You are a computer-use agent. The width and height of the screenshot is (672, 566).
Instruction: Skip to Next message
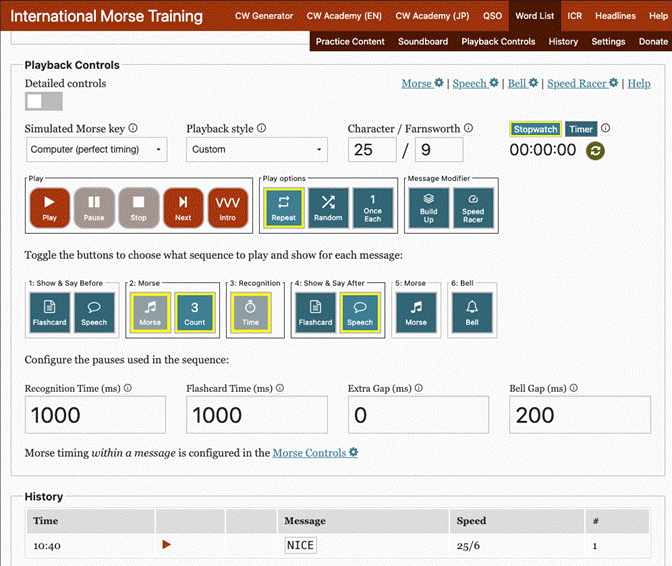click(183, 207)
